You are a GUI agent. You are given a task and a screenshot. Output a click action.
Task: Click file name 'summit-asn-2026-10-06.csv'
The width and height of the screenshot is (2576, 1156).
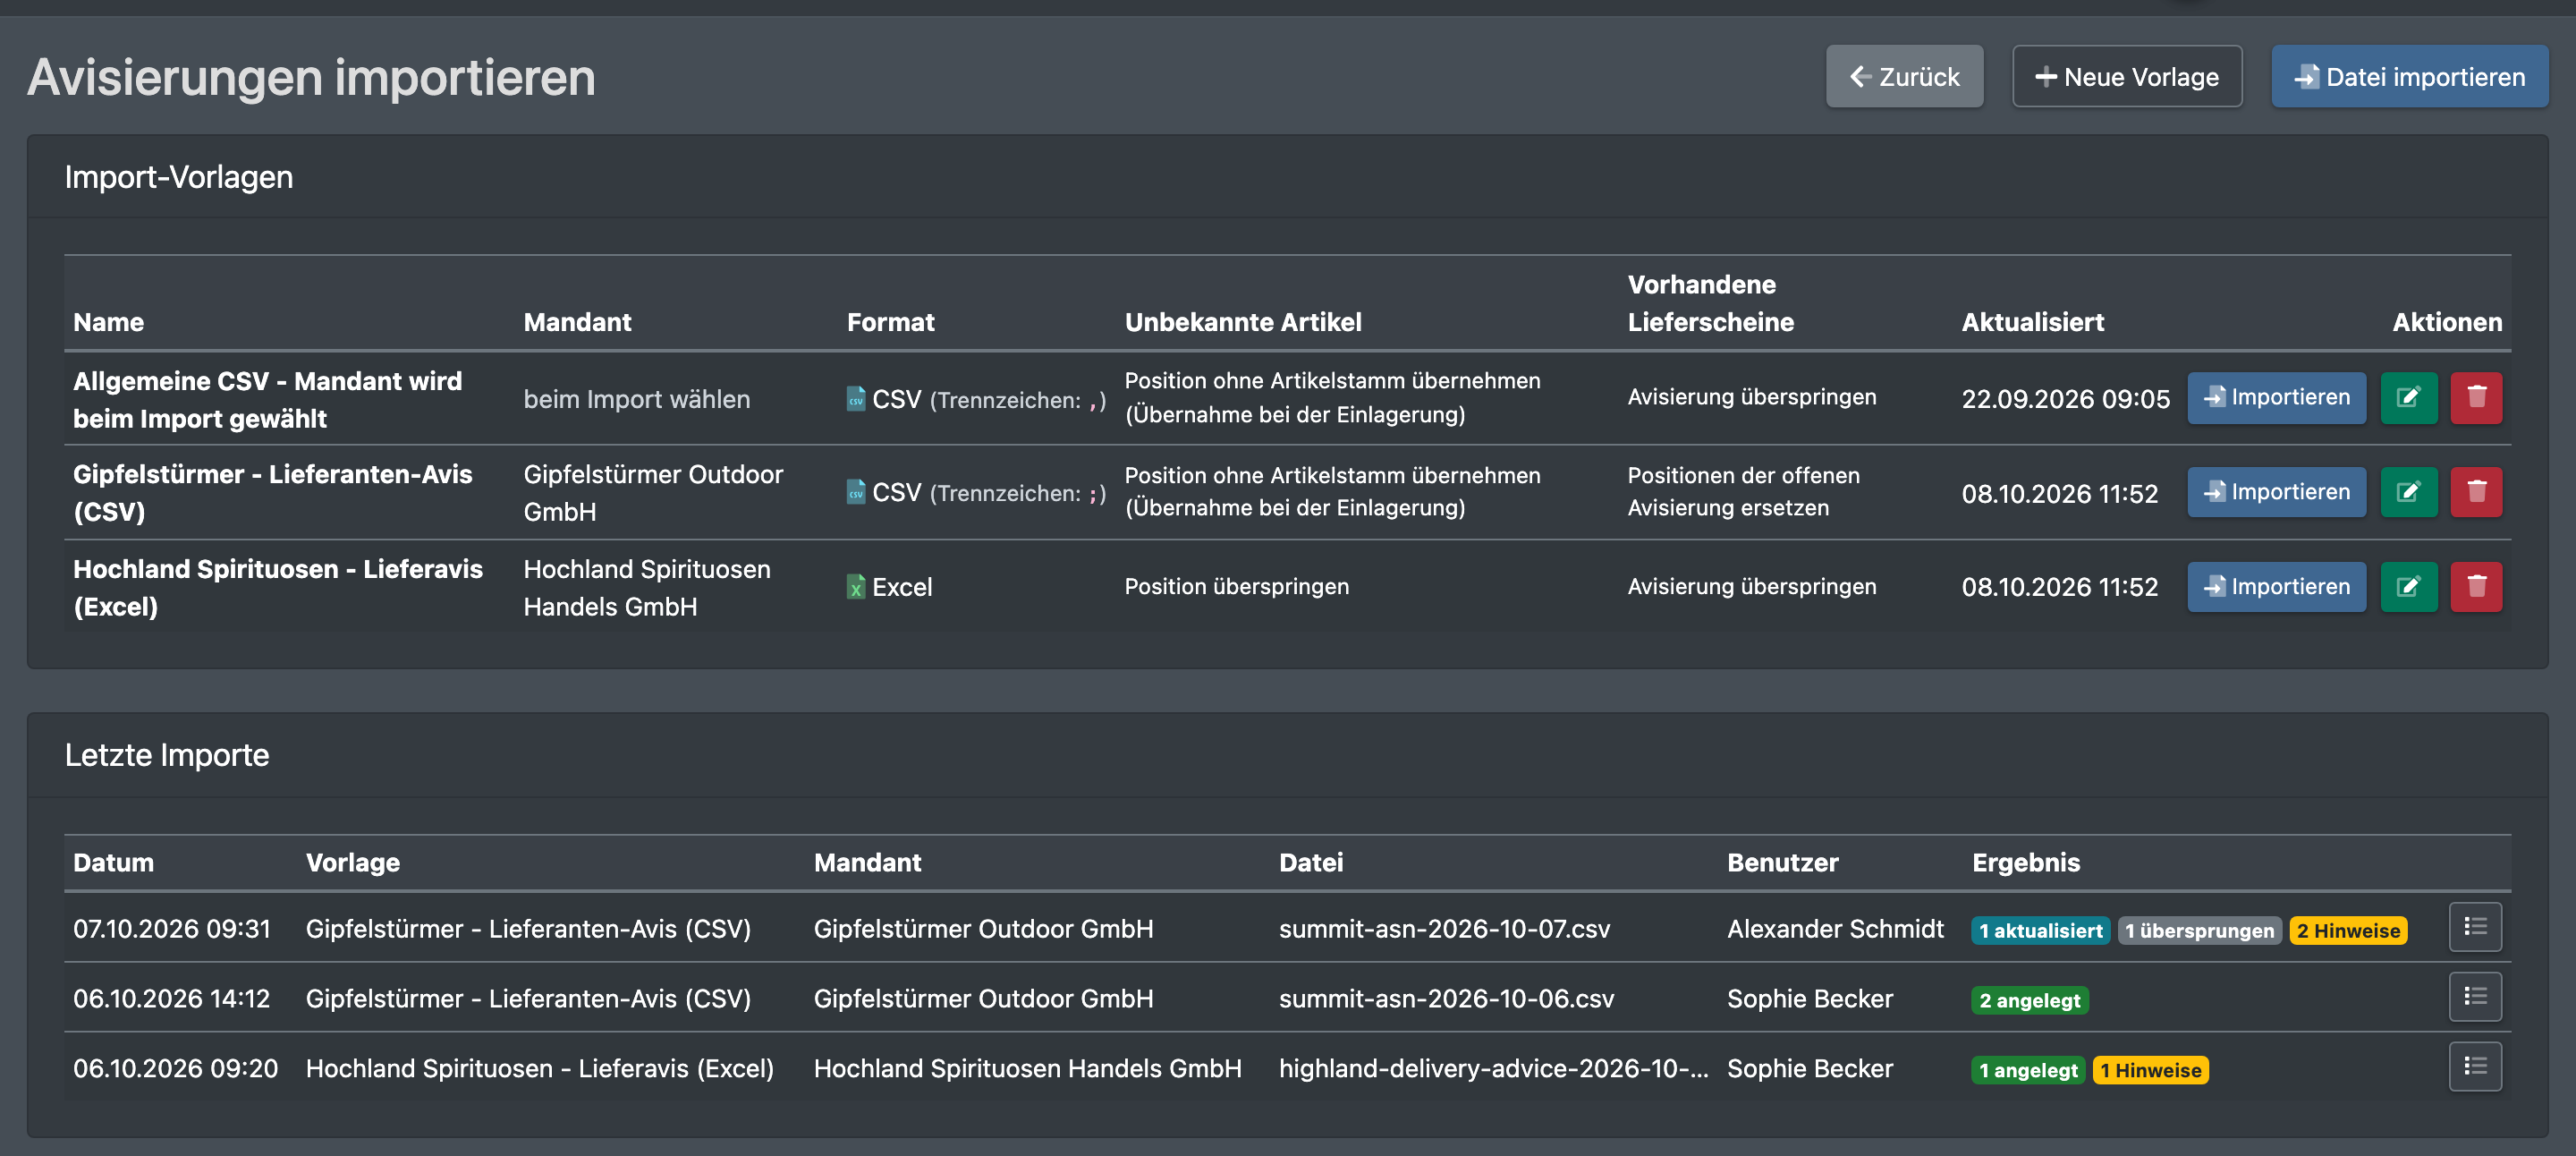(x=1446, y=999)
